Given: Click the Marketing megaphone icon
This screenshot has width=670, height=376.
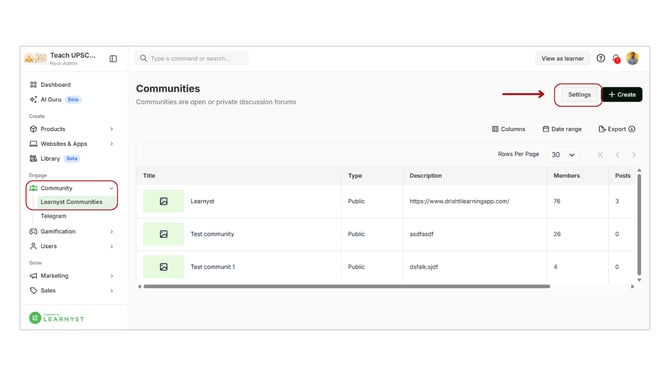Looking at the screenshot, I should pos(33,276).
